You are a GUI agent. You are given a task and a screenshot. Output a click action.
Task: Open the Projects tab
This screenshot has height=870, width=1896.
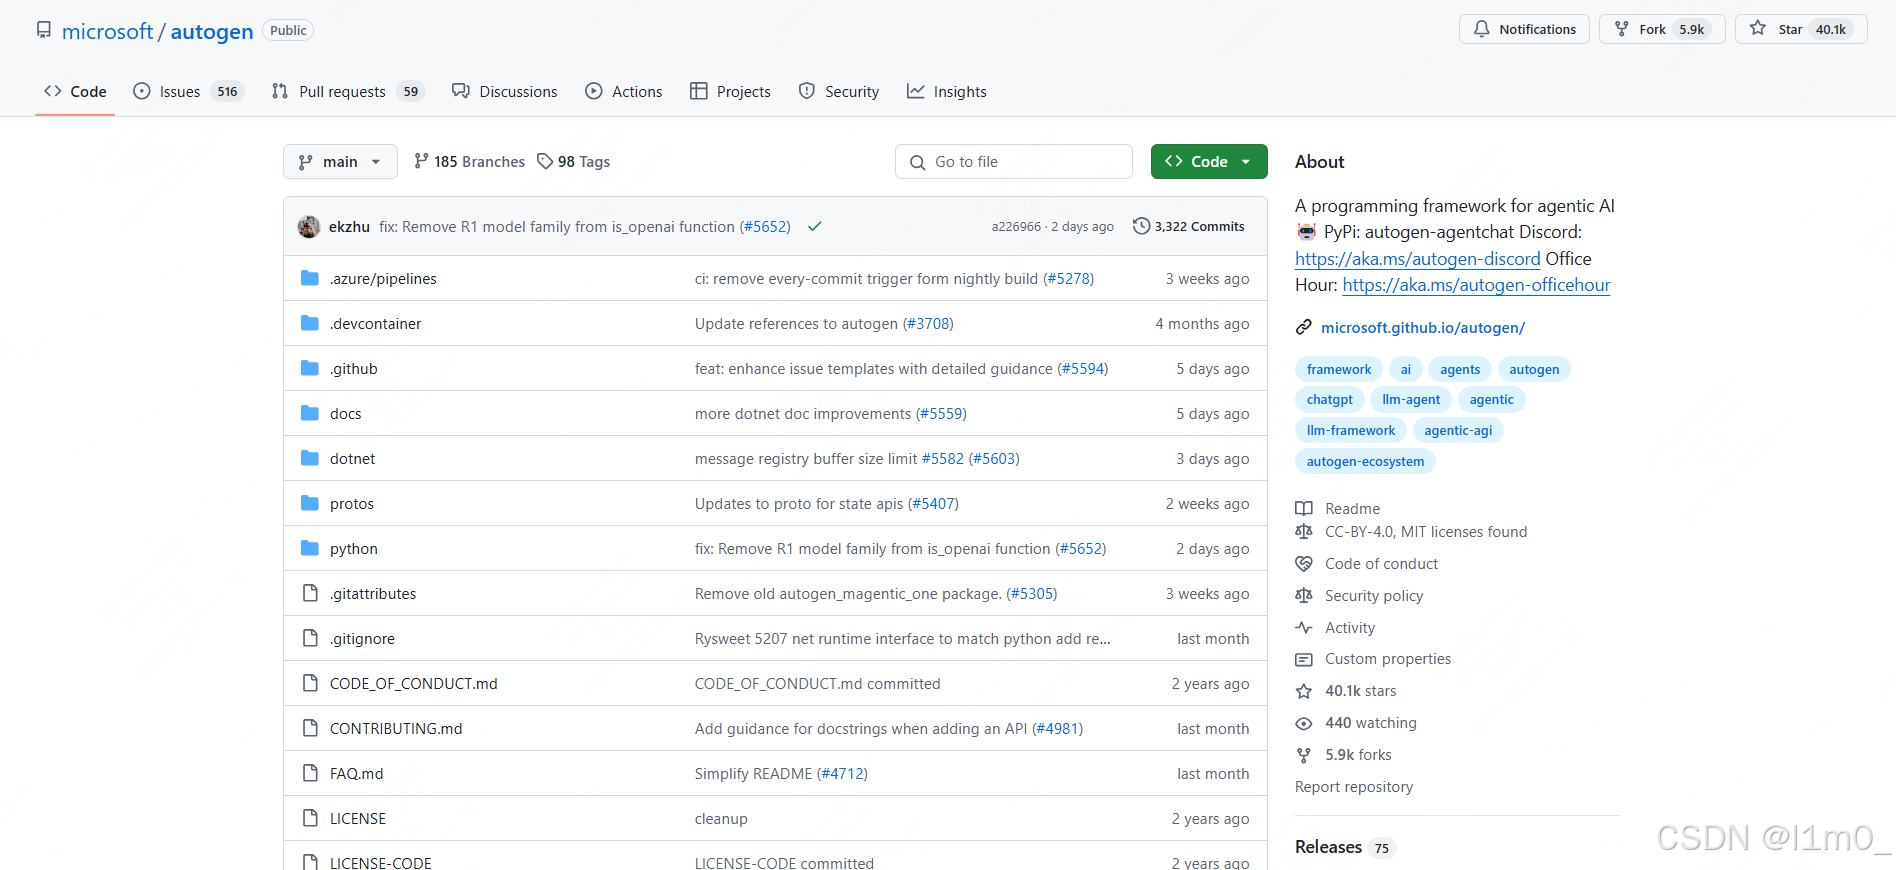730,91
